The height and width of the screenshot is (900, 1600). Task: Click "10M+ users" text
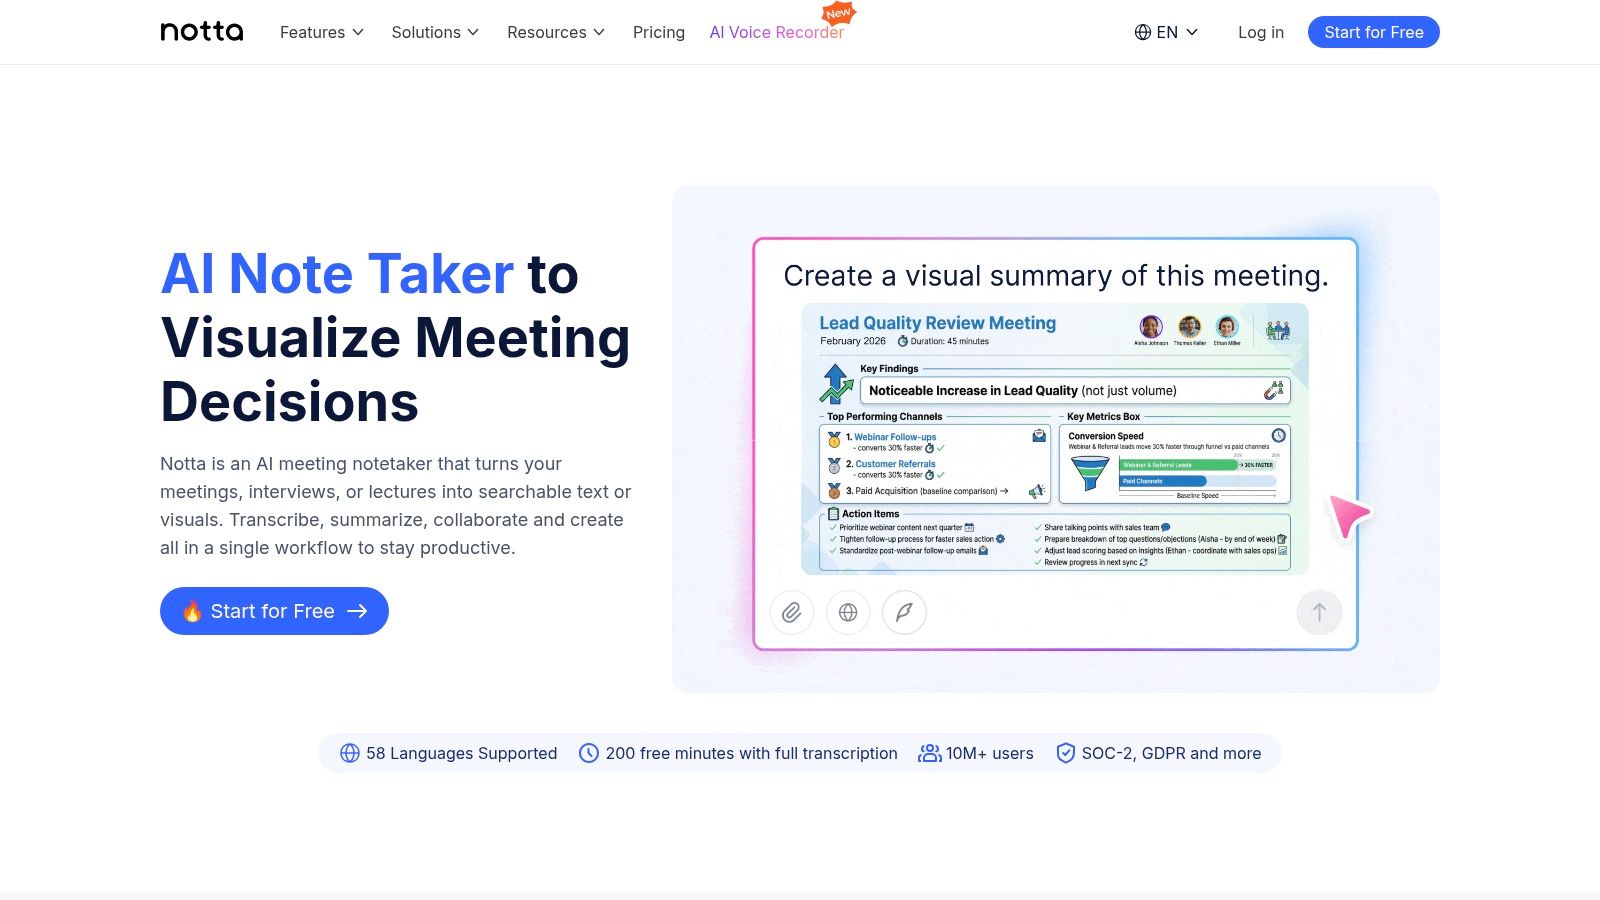pos(990,753)
